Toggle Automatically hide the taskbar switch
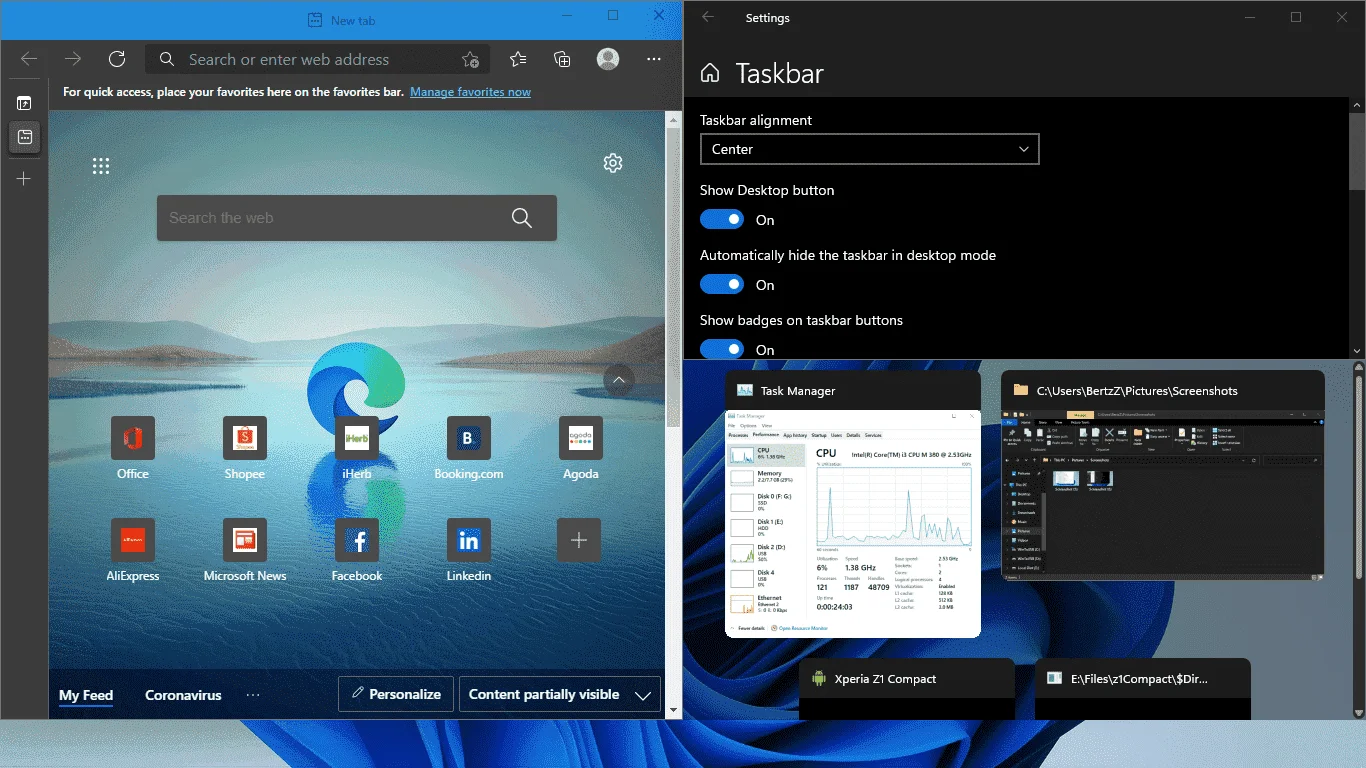 click(x=722, y=284)
